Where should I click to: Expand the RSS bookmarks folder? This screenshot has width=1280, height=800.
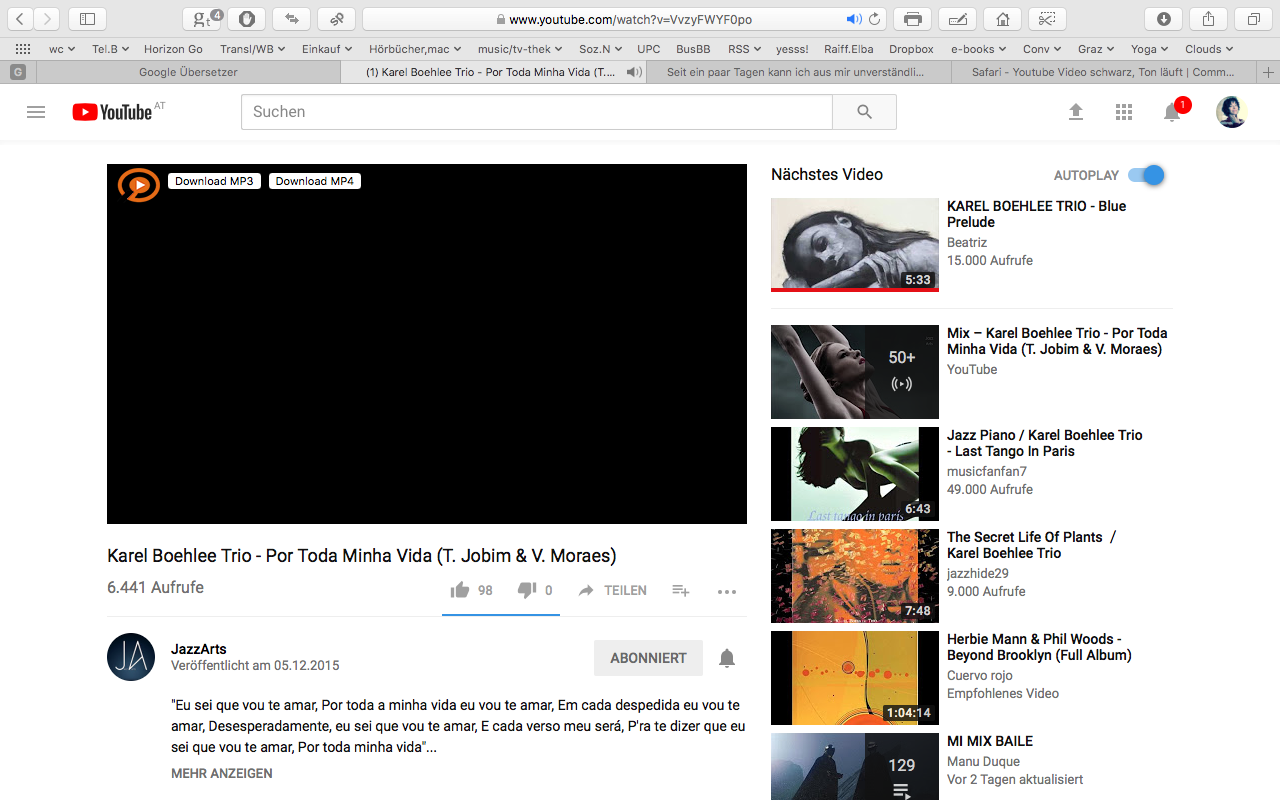point(744,49)
